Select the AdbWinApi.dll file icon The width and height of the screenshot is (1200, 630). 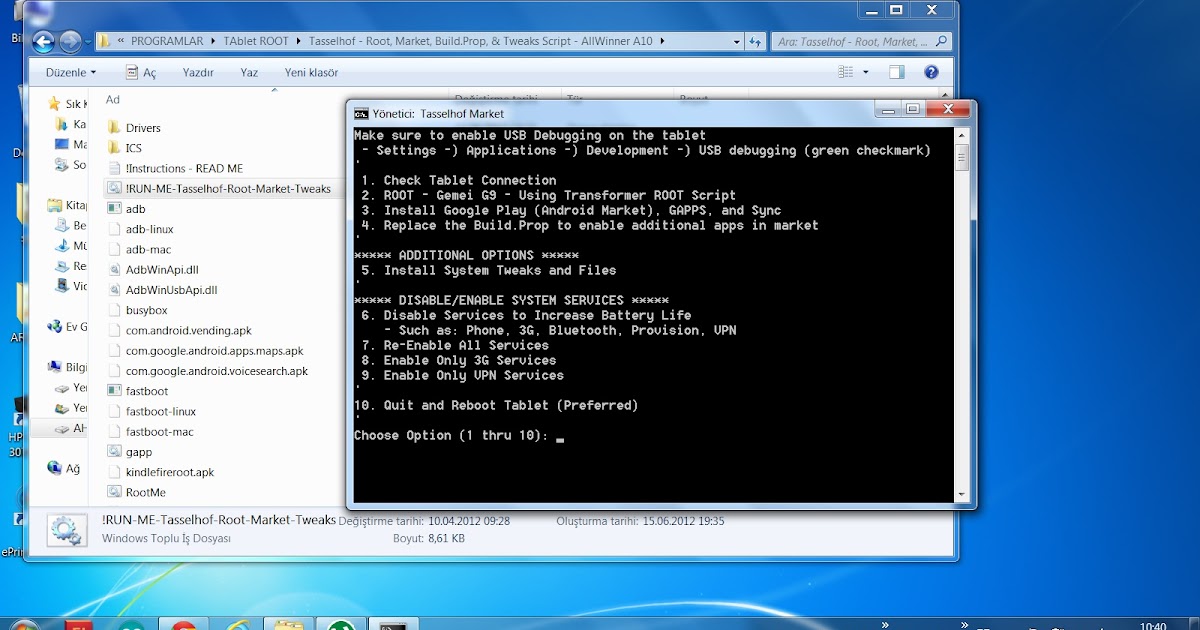point(113,270)
